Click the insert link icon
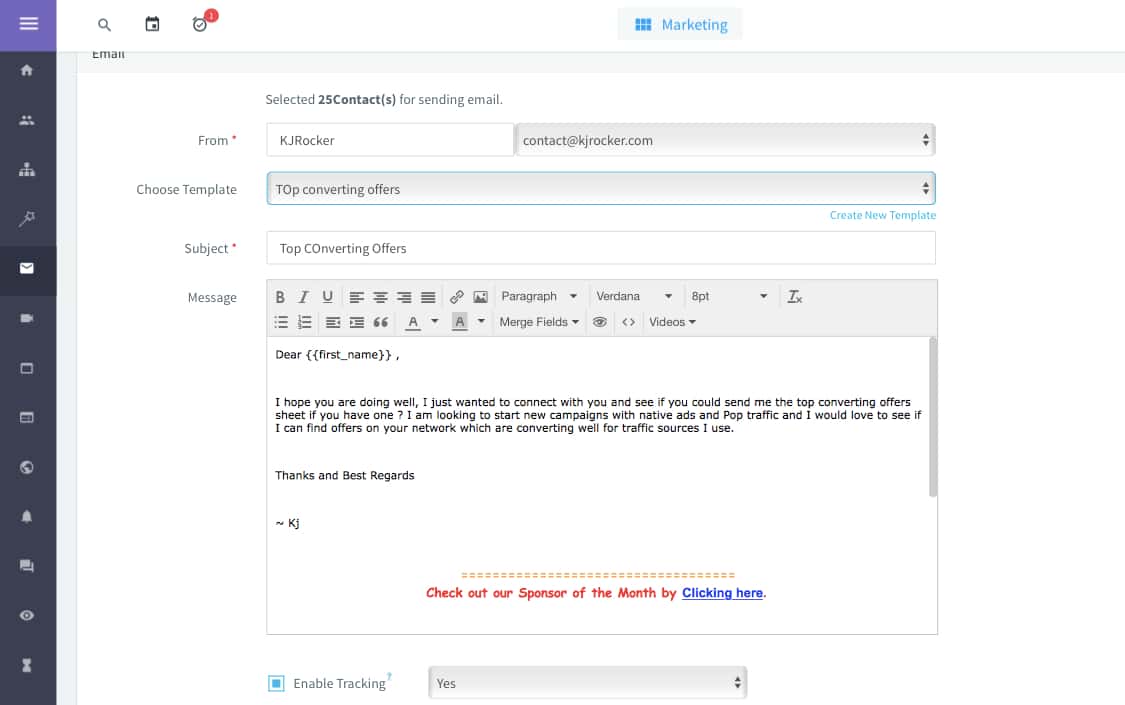Image resolution: width=1125 pixels, height=705 pixels. pos(457,297)
